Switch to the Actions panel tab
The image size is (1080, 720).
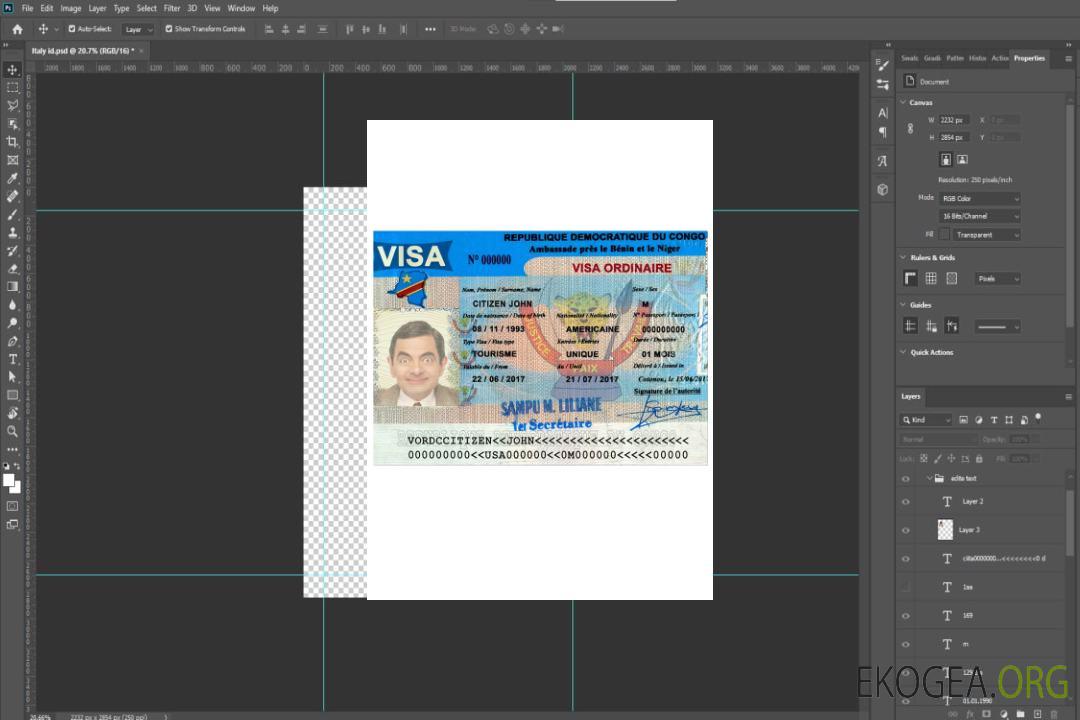pyautogui.click(x=999, y=59)
